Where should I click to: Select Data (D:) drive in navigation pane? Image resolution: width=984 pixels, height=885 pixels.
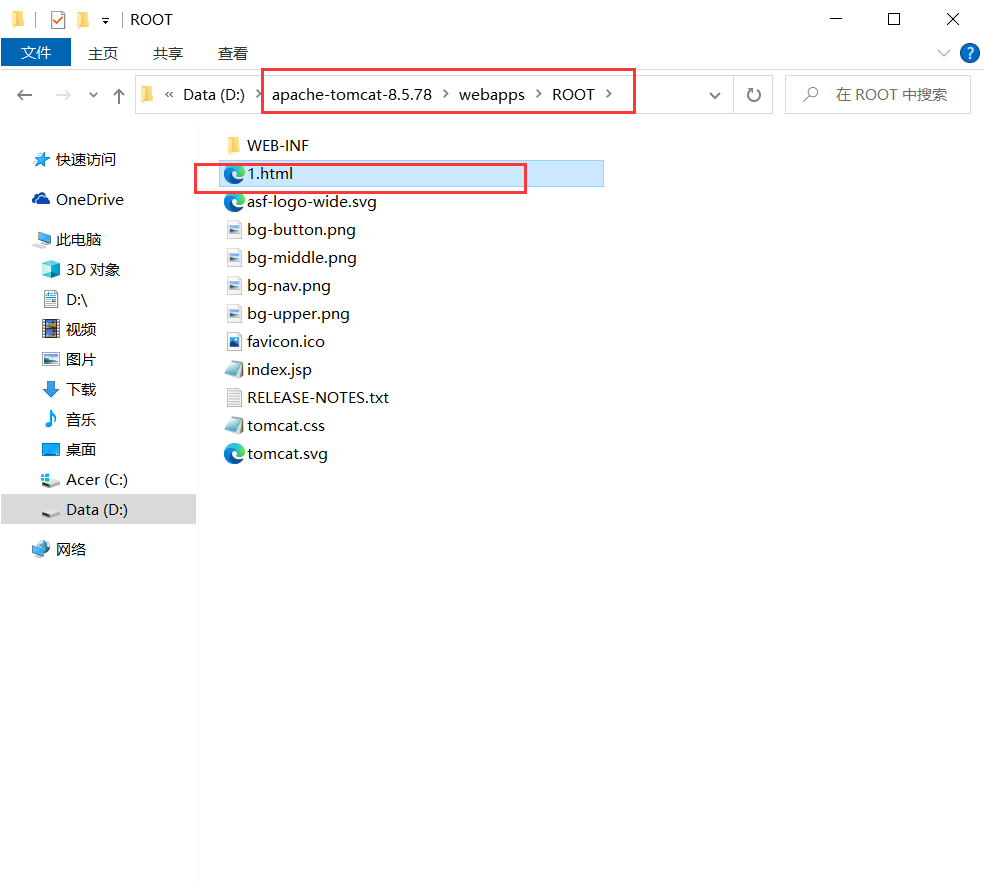pyautogui.click(x=97, y=510)
